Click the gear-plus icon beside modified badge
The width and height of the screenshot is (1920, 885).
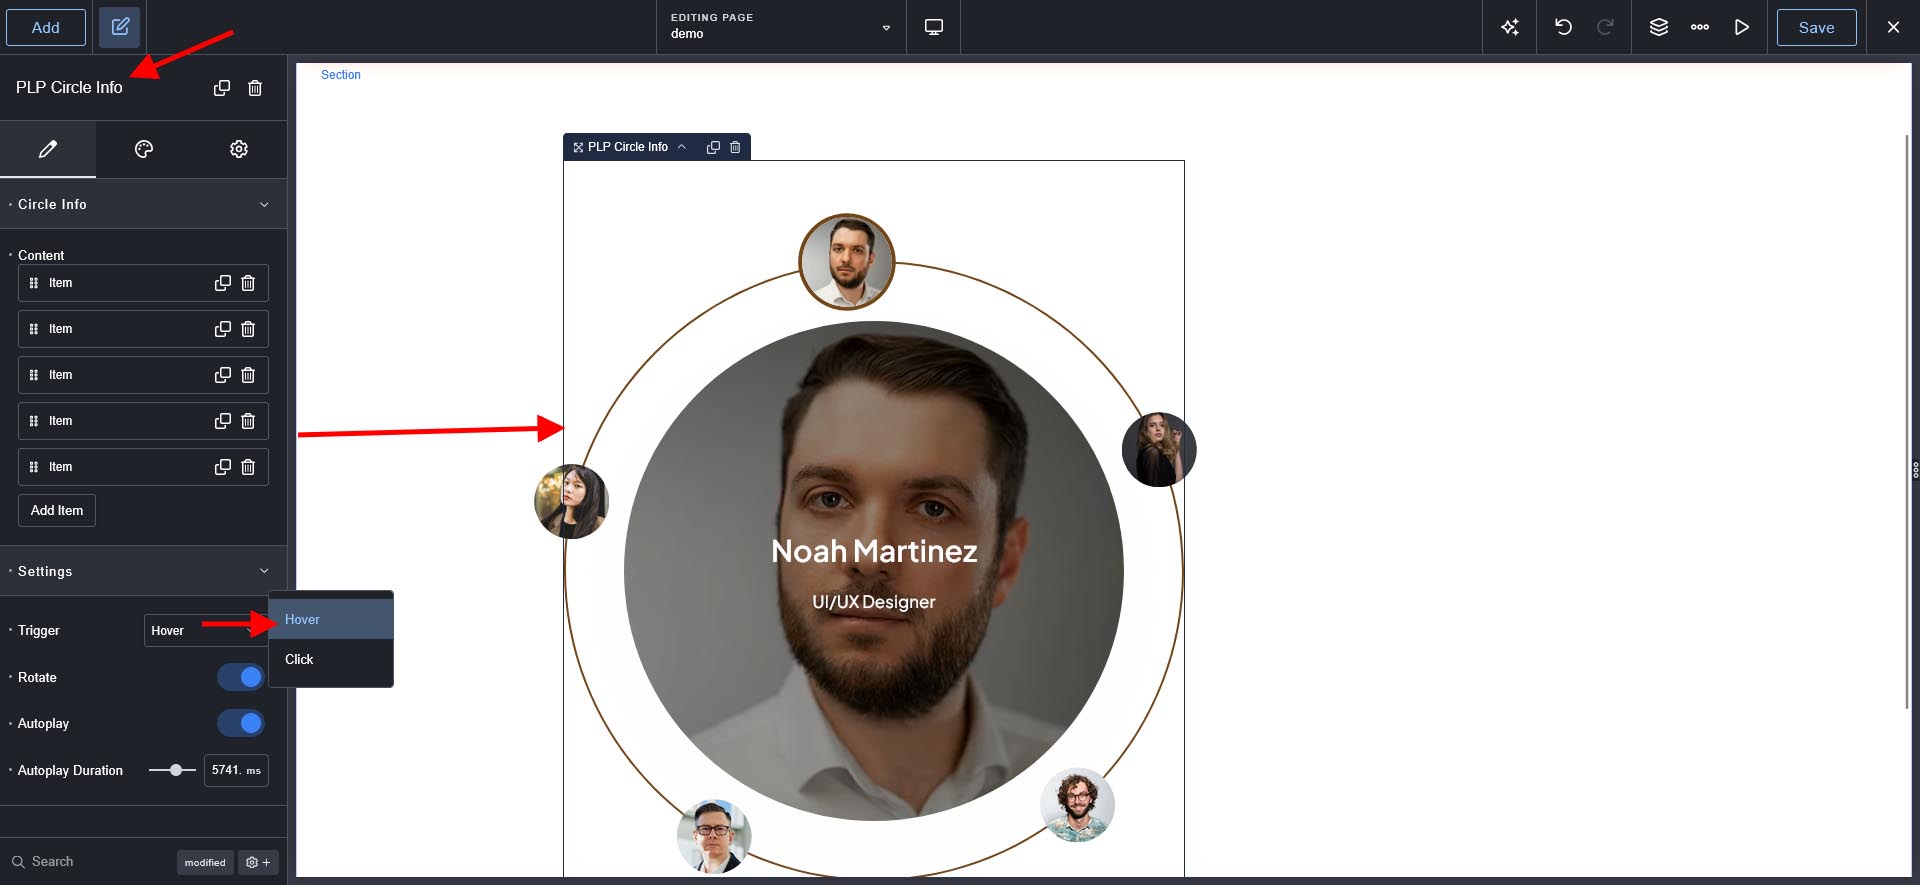[258, 862]
